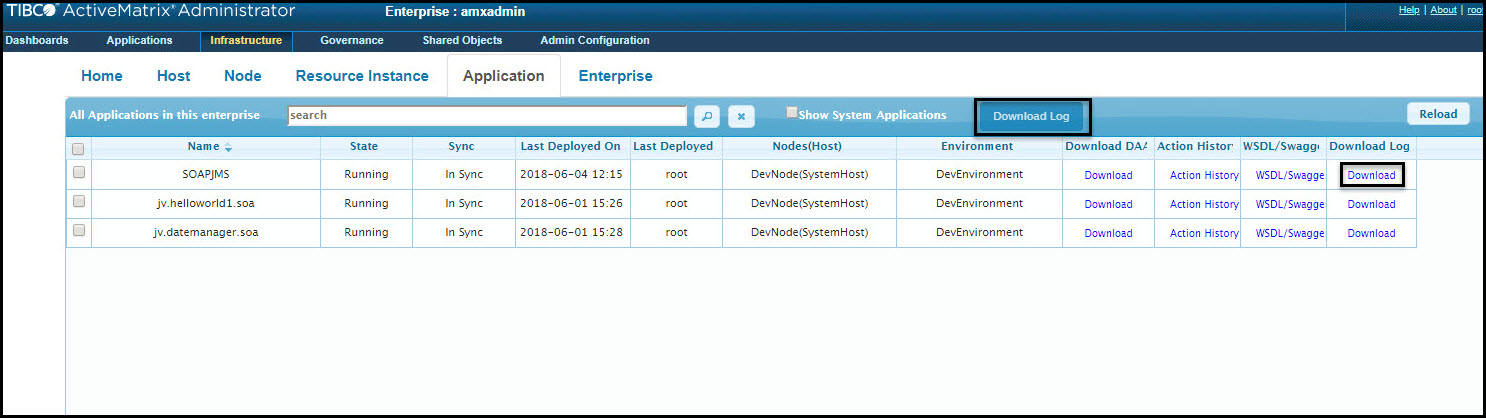Click inside the search text field

[x=486, y=115]
